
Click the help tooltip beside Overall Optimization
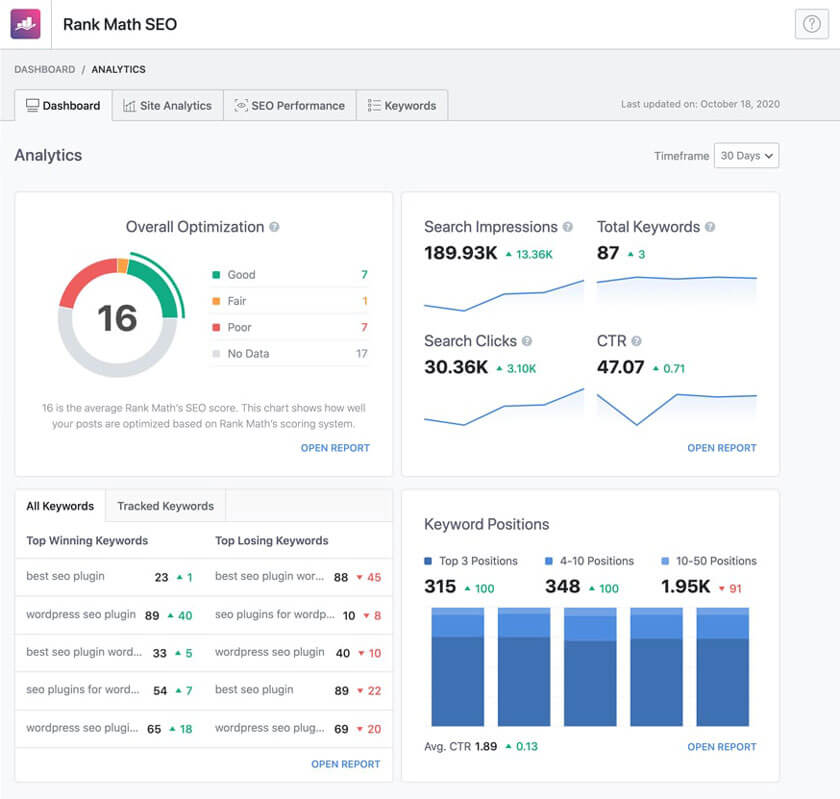tap(275, 227)
